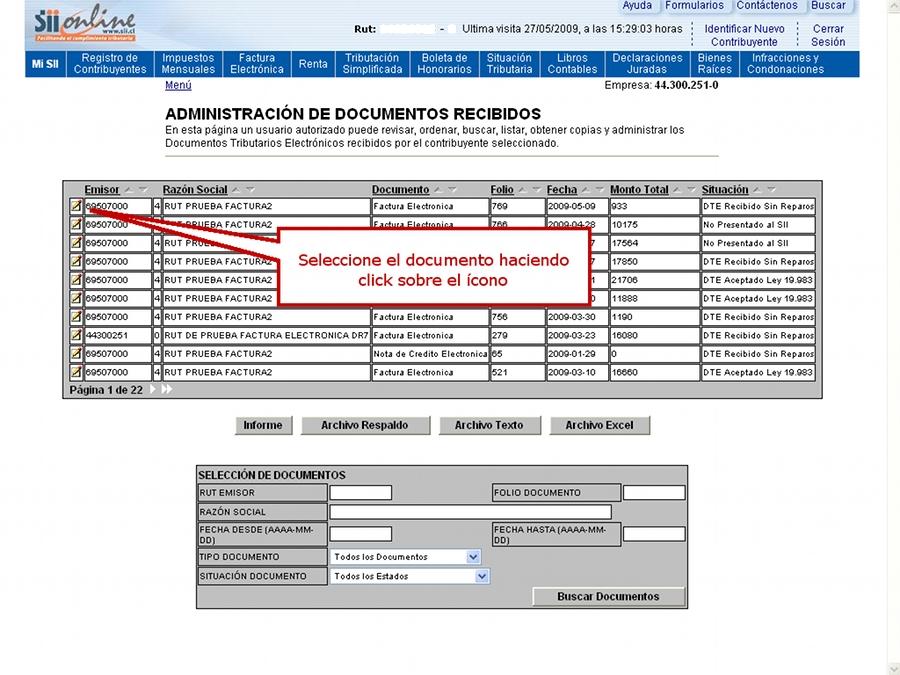The image size is (900, 675).
Task: Select the document icon for amount 21706
Action: point(76,280)
